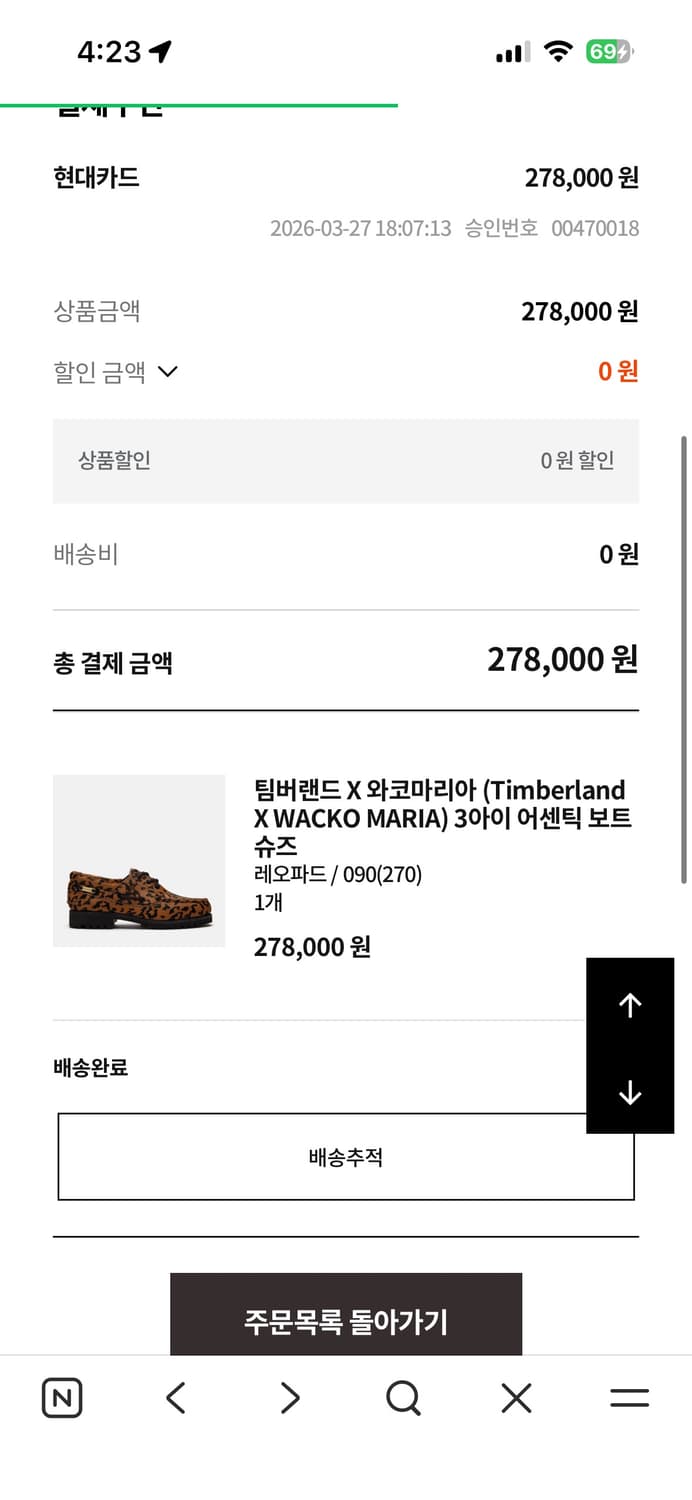
Task: Jump to top with the up arrow icon
Action: coord(630,1005)
